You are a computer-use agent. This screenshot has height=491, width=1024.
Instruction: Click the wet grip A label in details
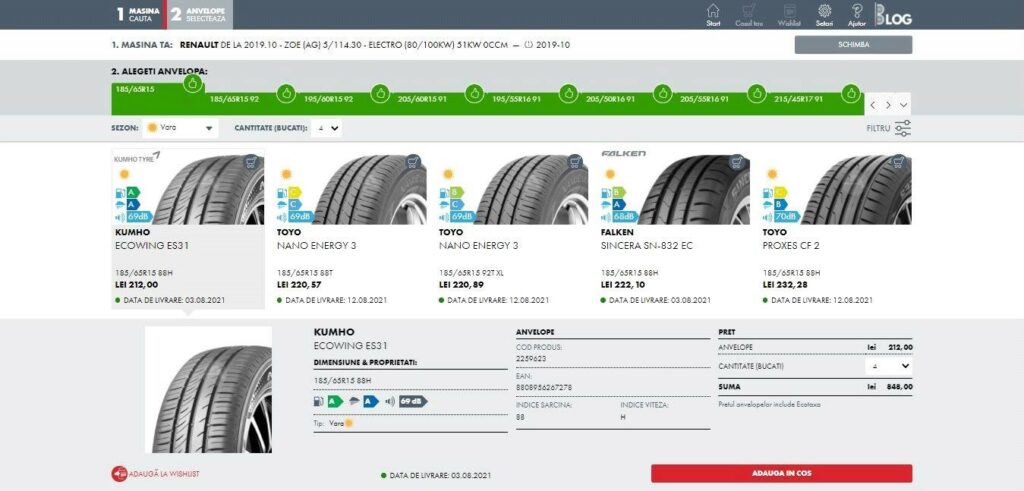click(x=371, y=402)
